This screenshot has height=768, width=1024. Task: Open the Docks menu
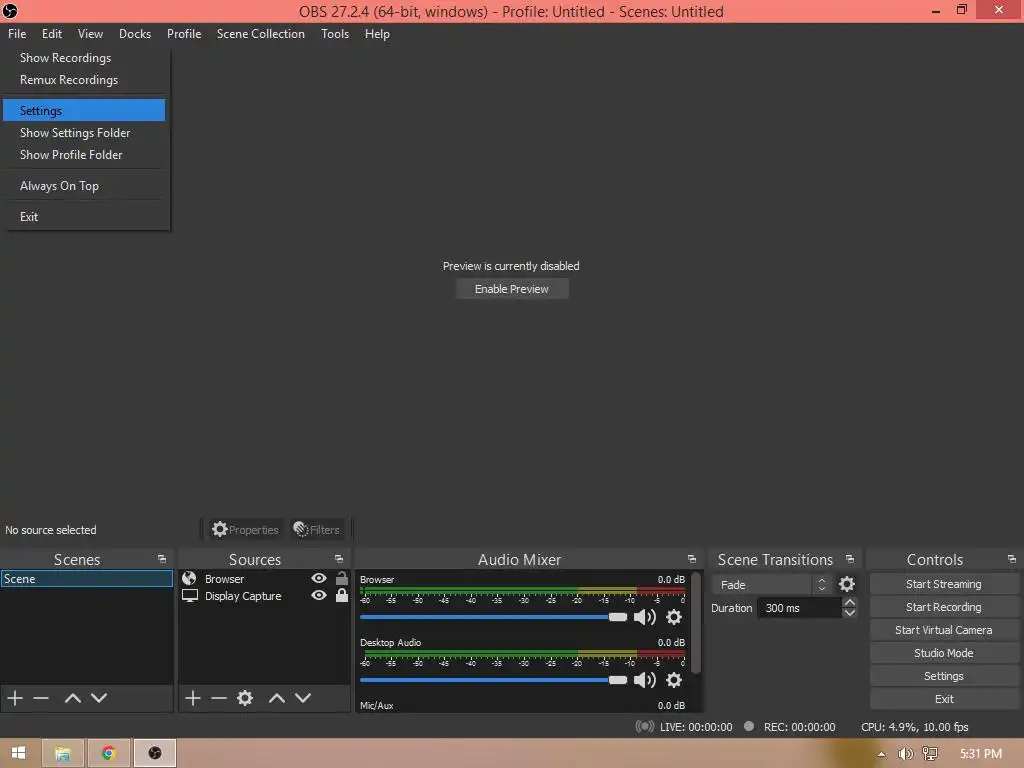135,33
